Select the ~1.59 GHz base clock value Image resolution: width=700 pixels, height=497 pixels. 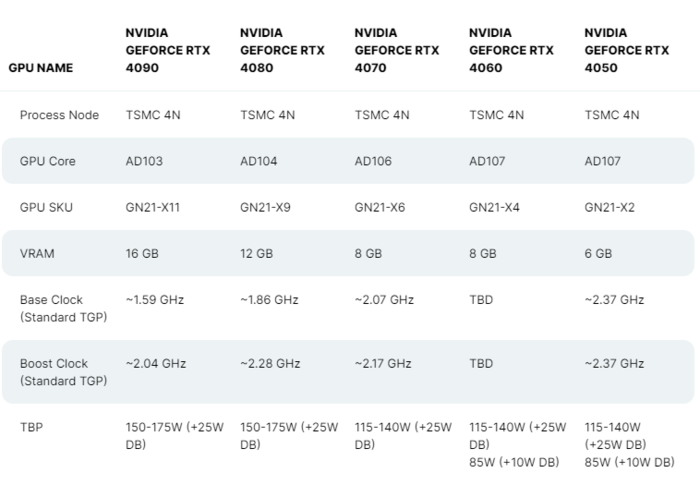coord(154,299)
